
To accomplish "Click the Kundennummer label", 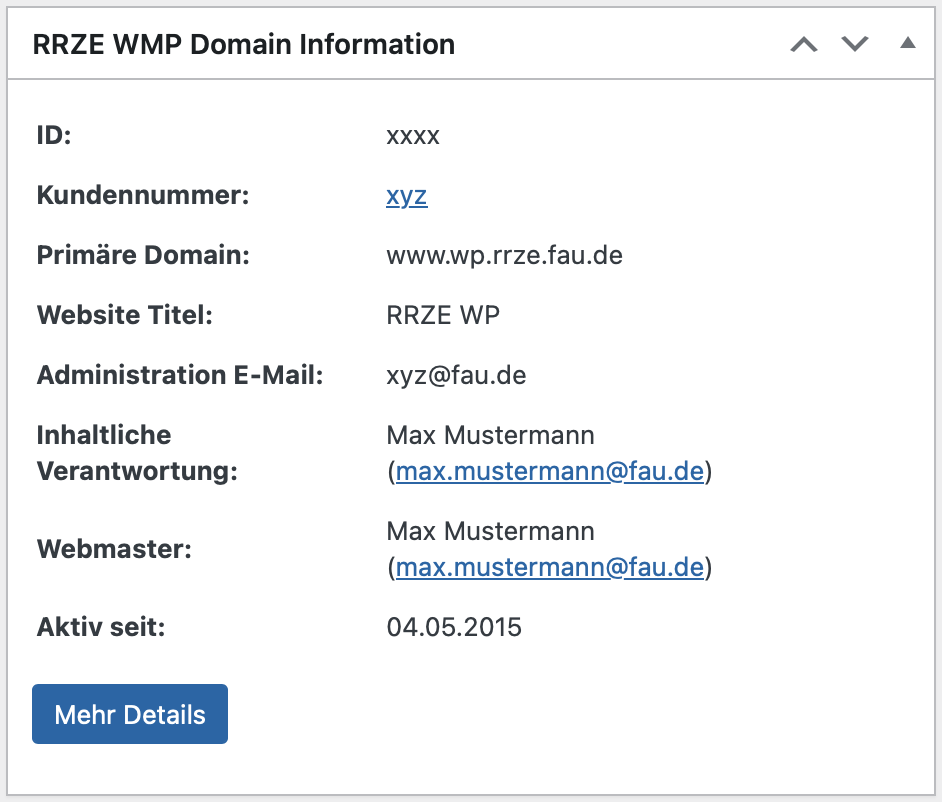I will coord(142,196).
